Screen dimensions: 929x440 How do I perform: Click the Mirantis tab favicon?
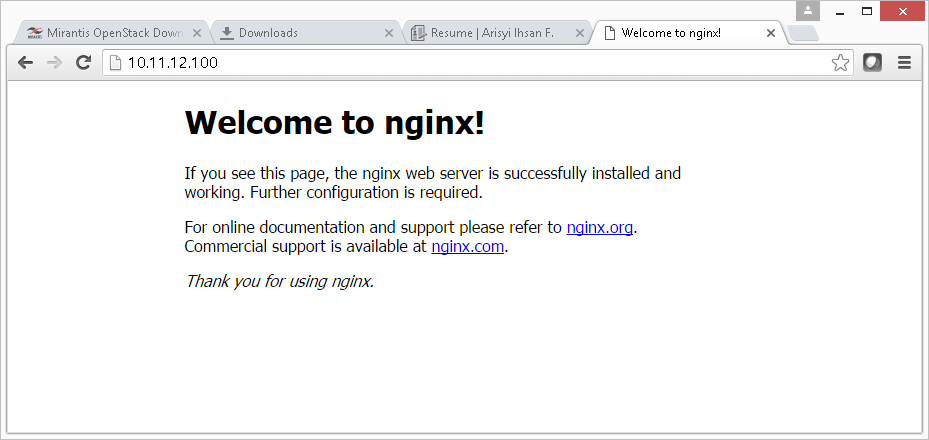pos(35,33)
